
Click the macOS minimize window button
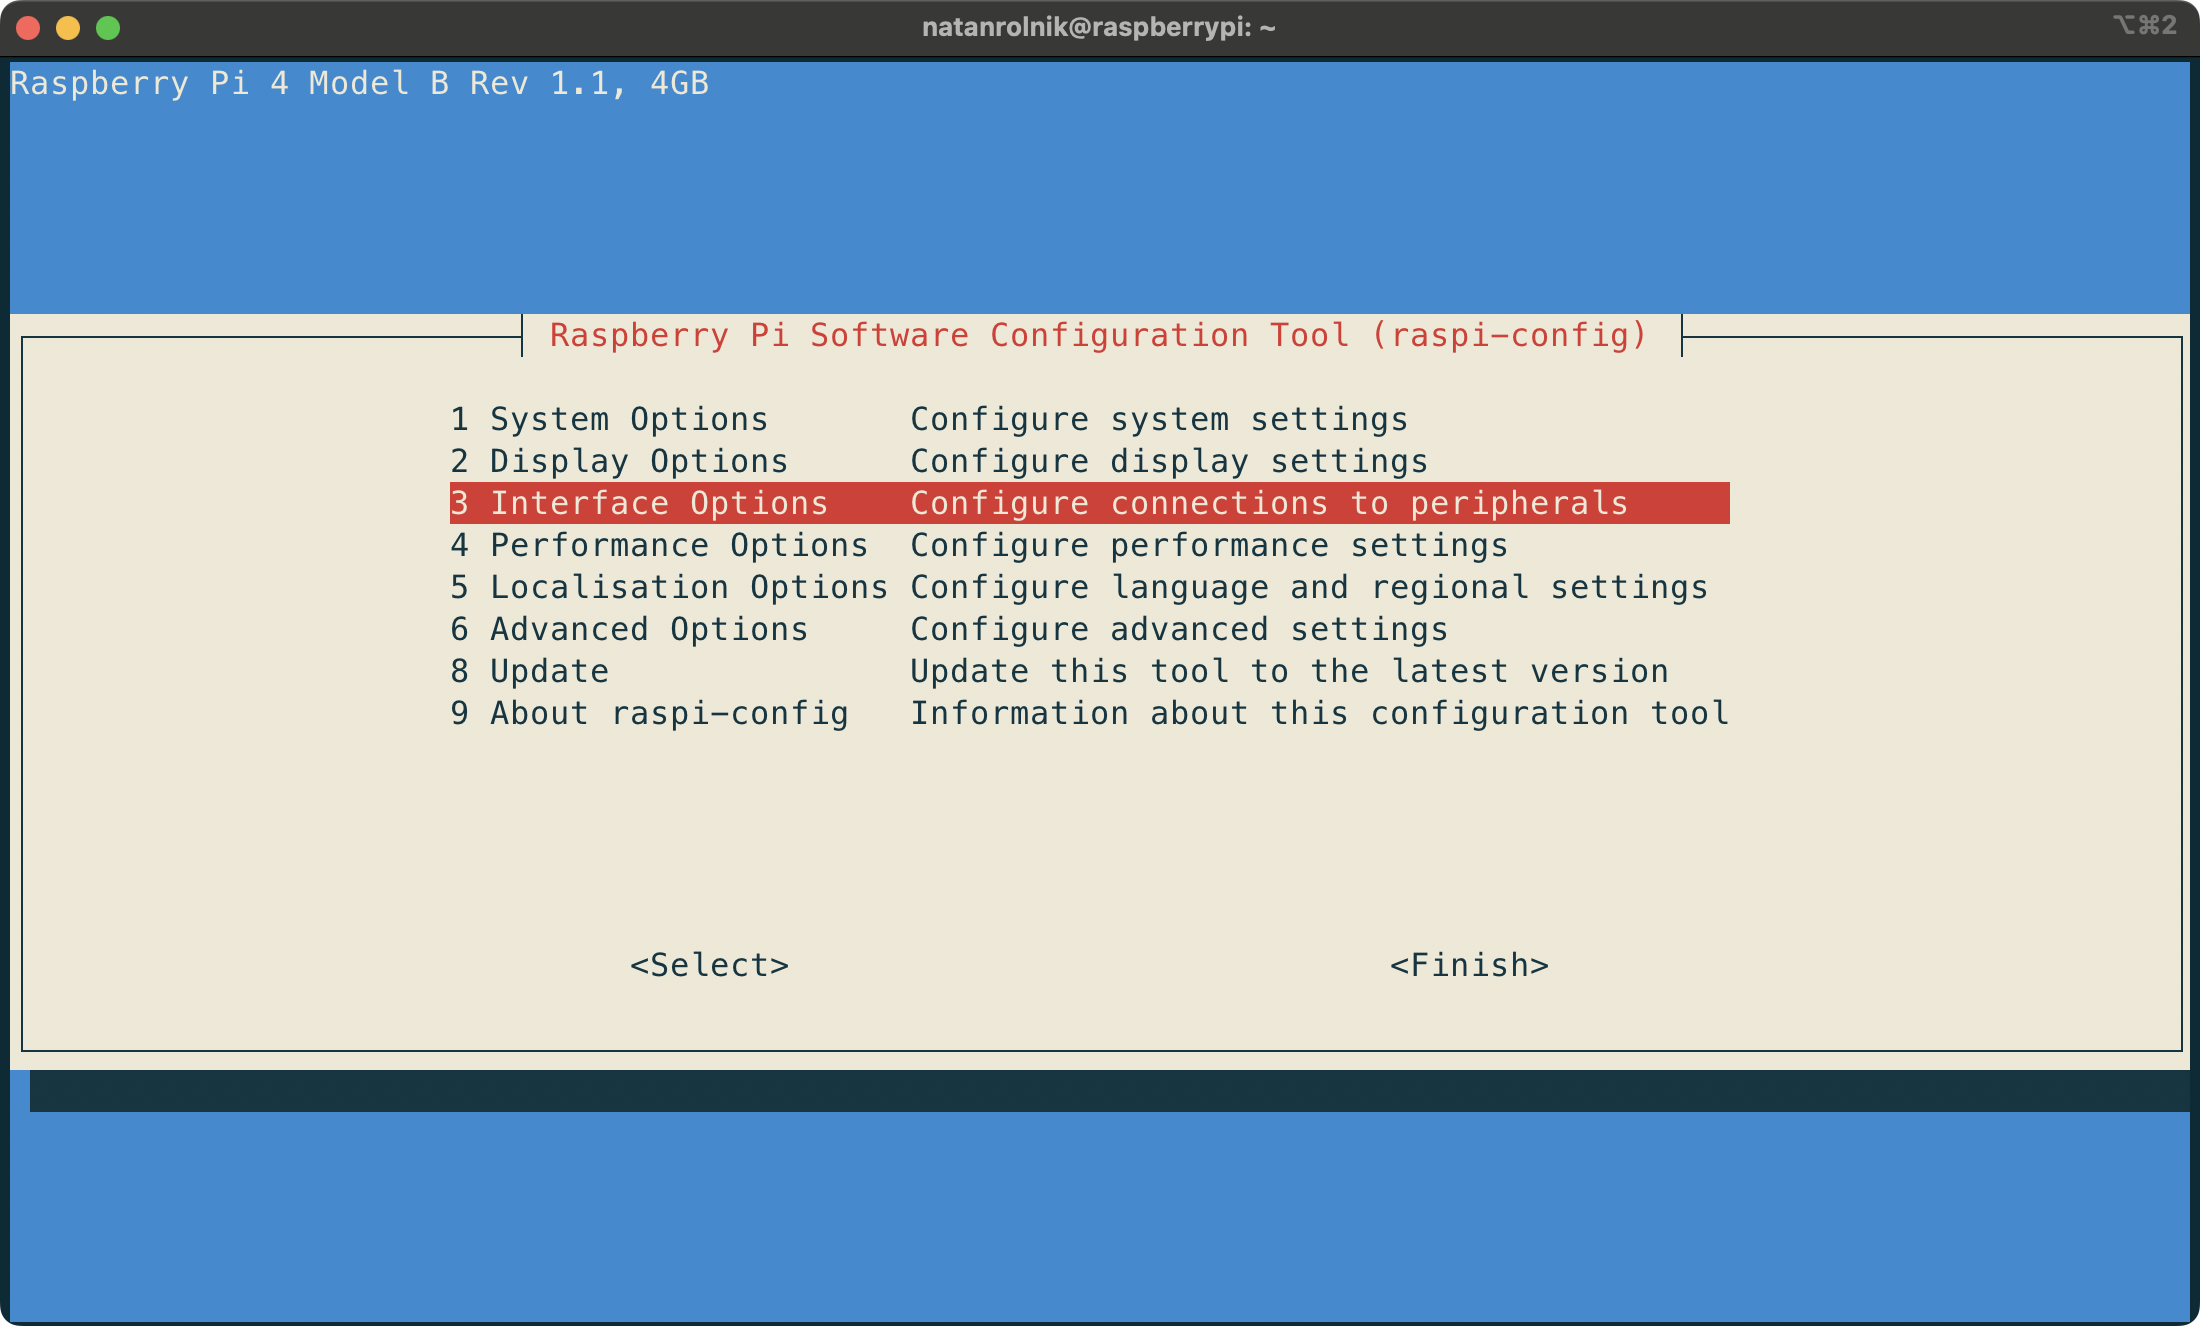pos(67,28)
